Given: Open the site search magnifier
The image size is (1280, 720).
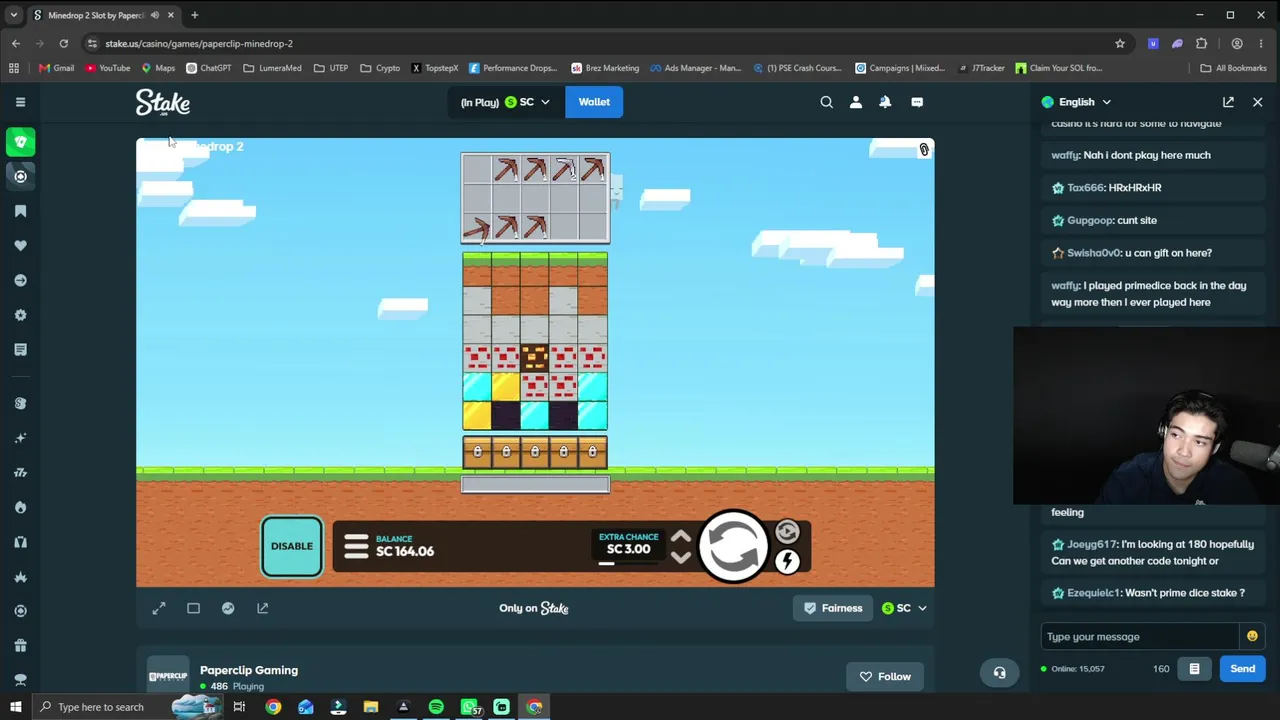Looking at the screenshot, I should (x=826, y=102).
